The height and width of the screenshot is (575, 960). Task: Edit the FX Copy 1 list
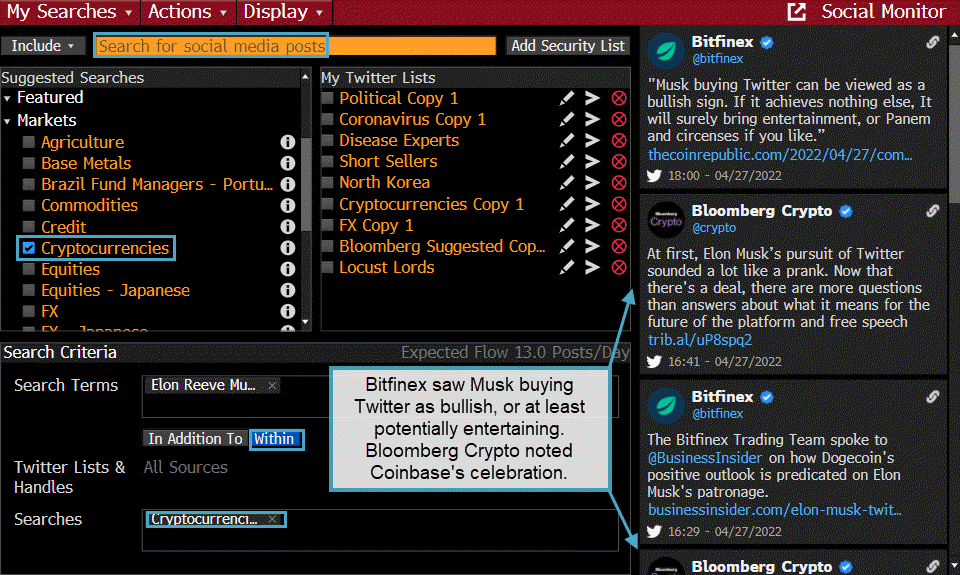(x=567, y=225)
